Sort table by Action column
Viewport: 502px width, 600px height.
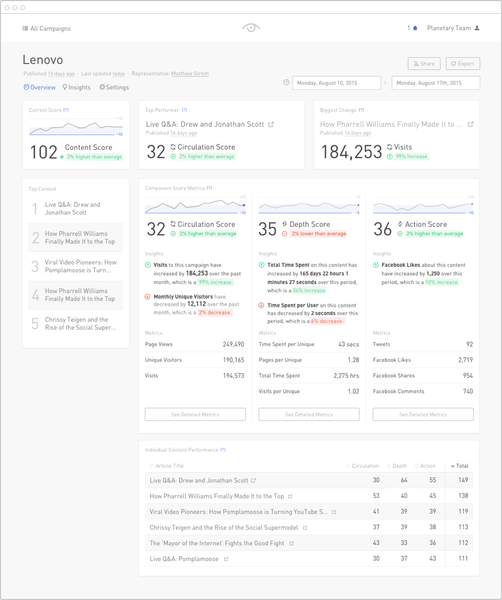tap(425, 466)
